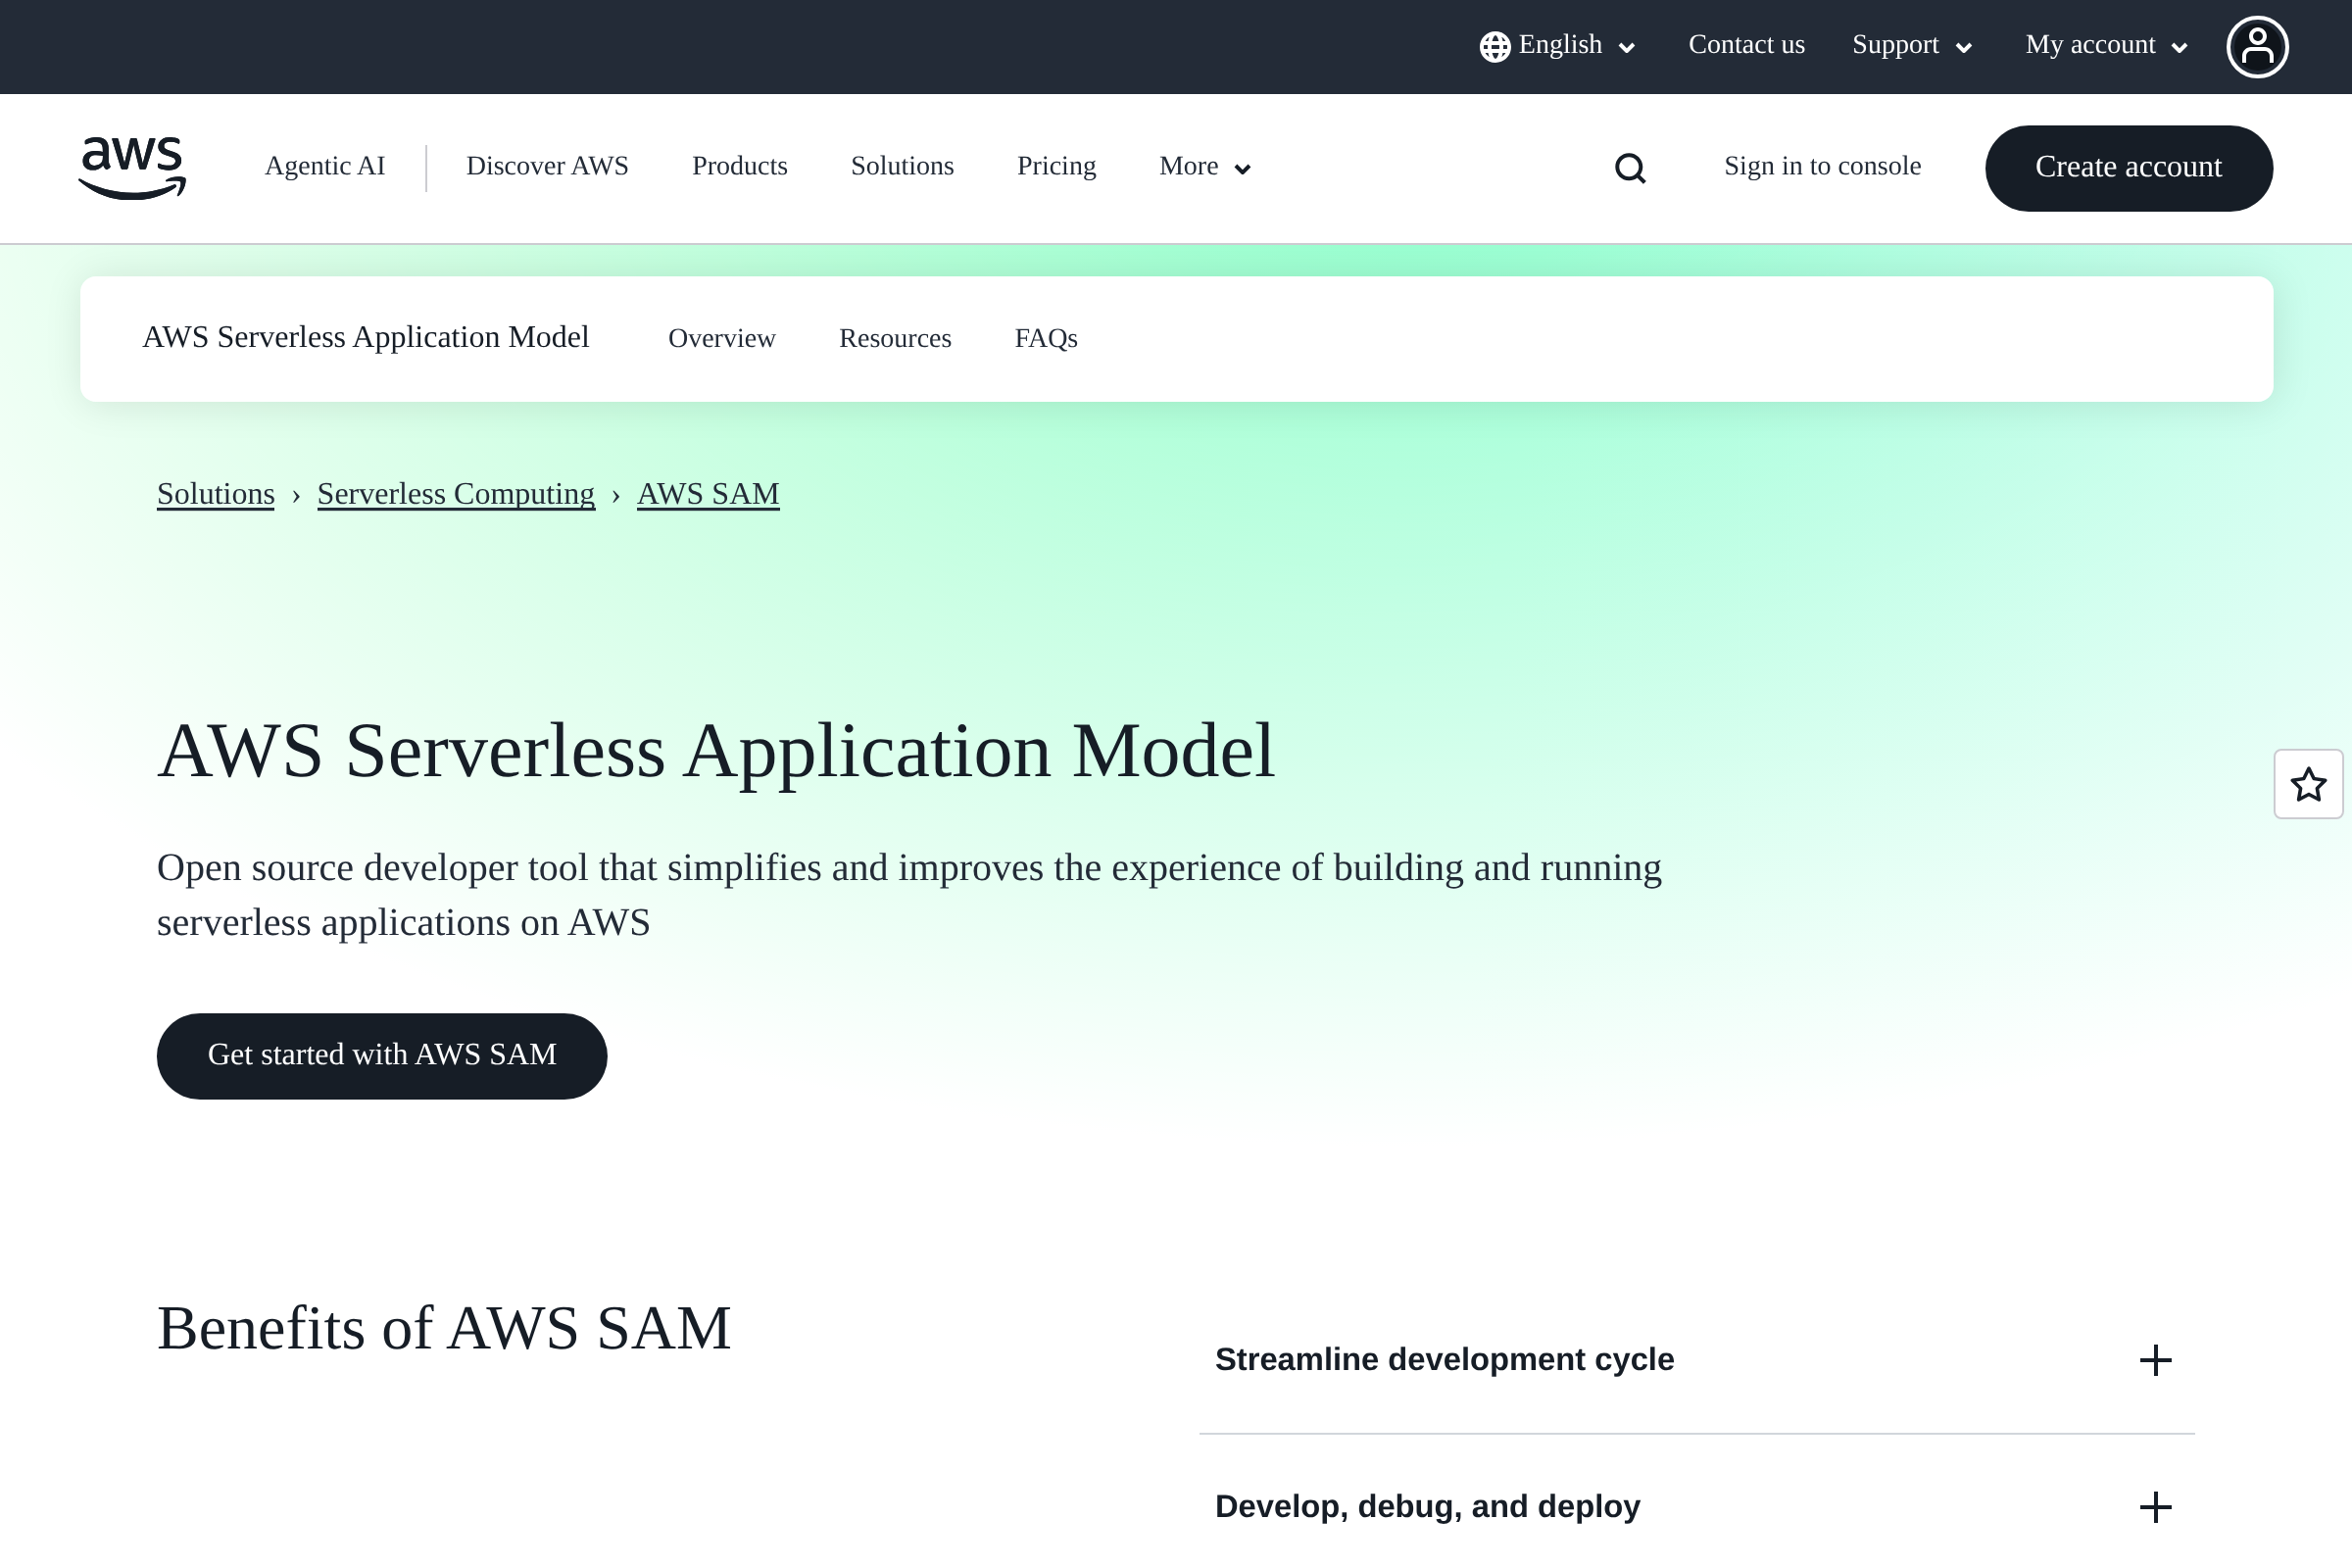Follow the Solutions breadcrumb link
2352x1568 pixels.
[x=216, y=495]
